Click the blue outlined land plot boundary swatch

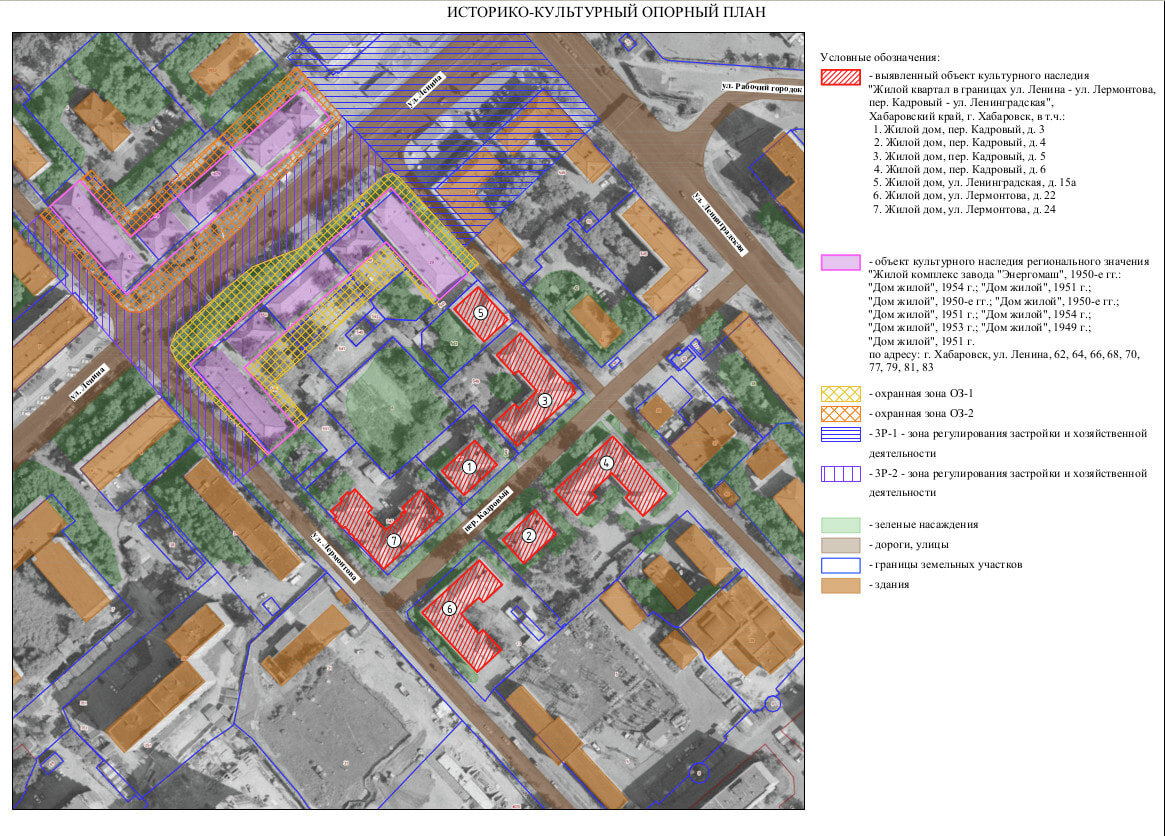pyautogui.click(x=840, y=566)
